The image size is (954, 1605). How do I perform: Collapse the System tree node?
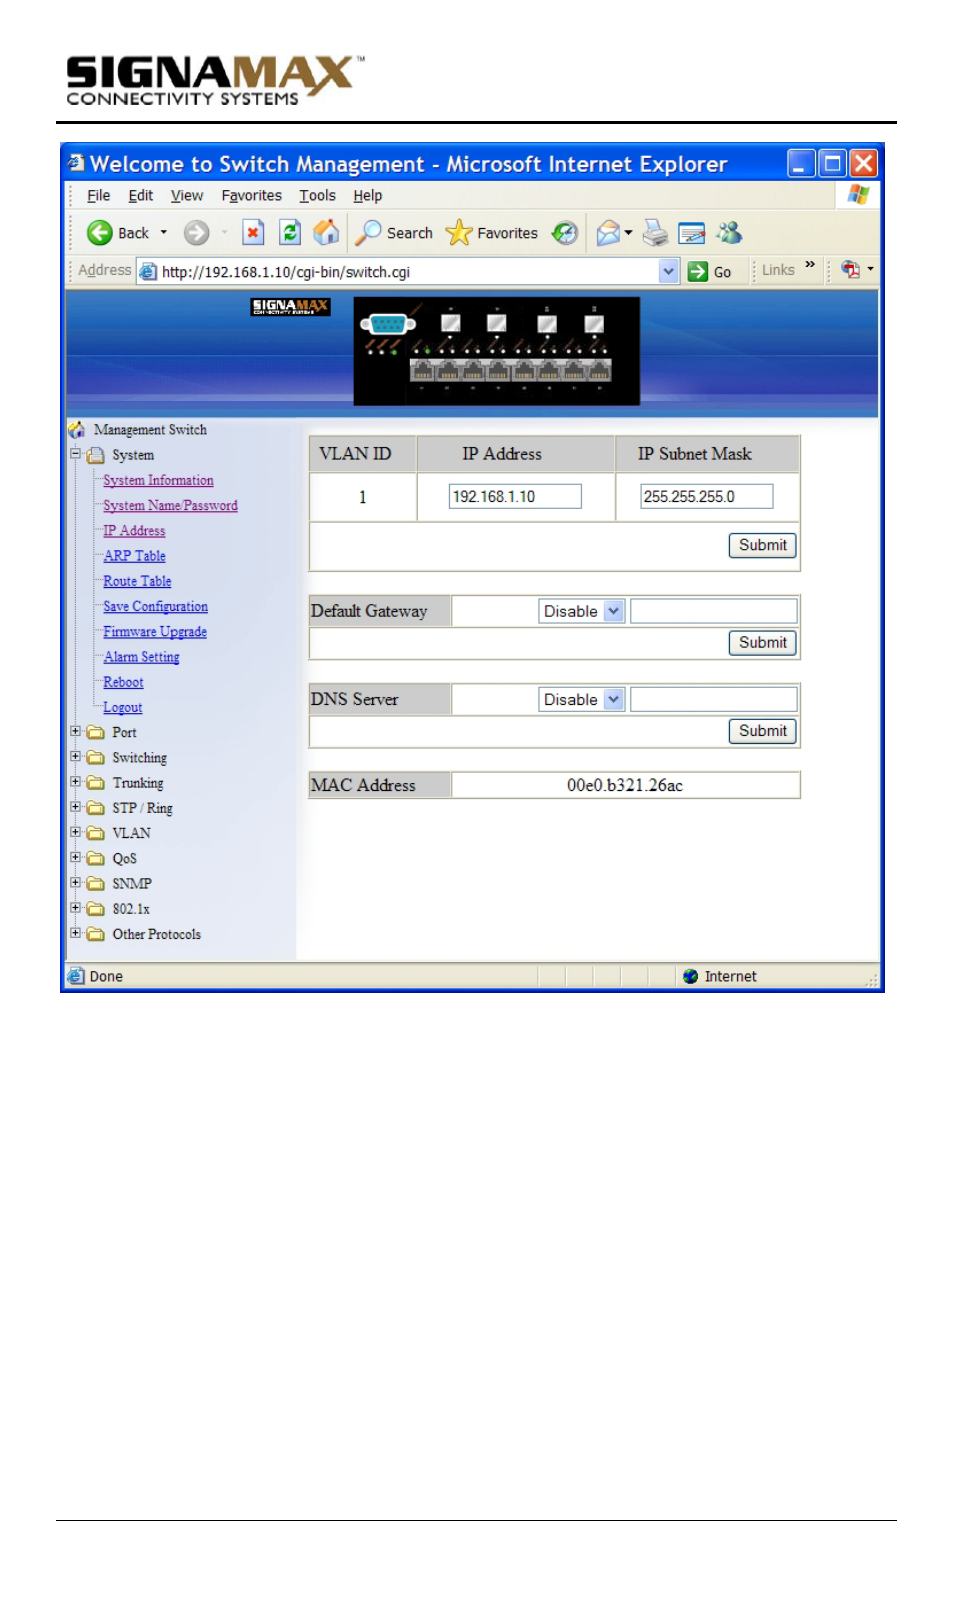pyautogui.click(x=75, y=454)
